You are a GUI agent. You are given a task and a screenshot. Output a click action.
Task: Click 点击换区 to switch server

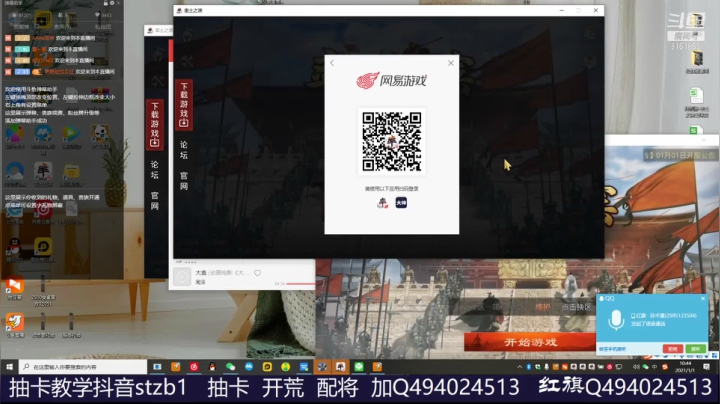click(576, 307)
